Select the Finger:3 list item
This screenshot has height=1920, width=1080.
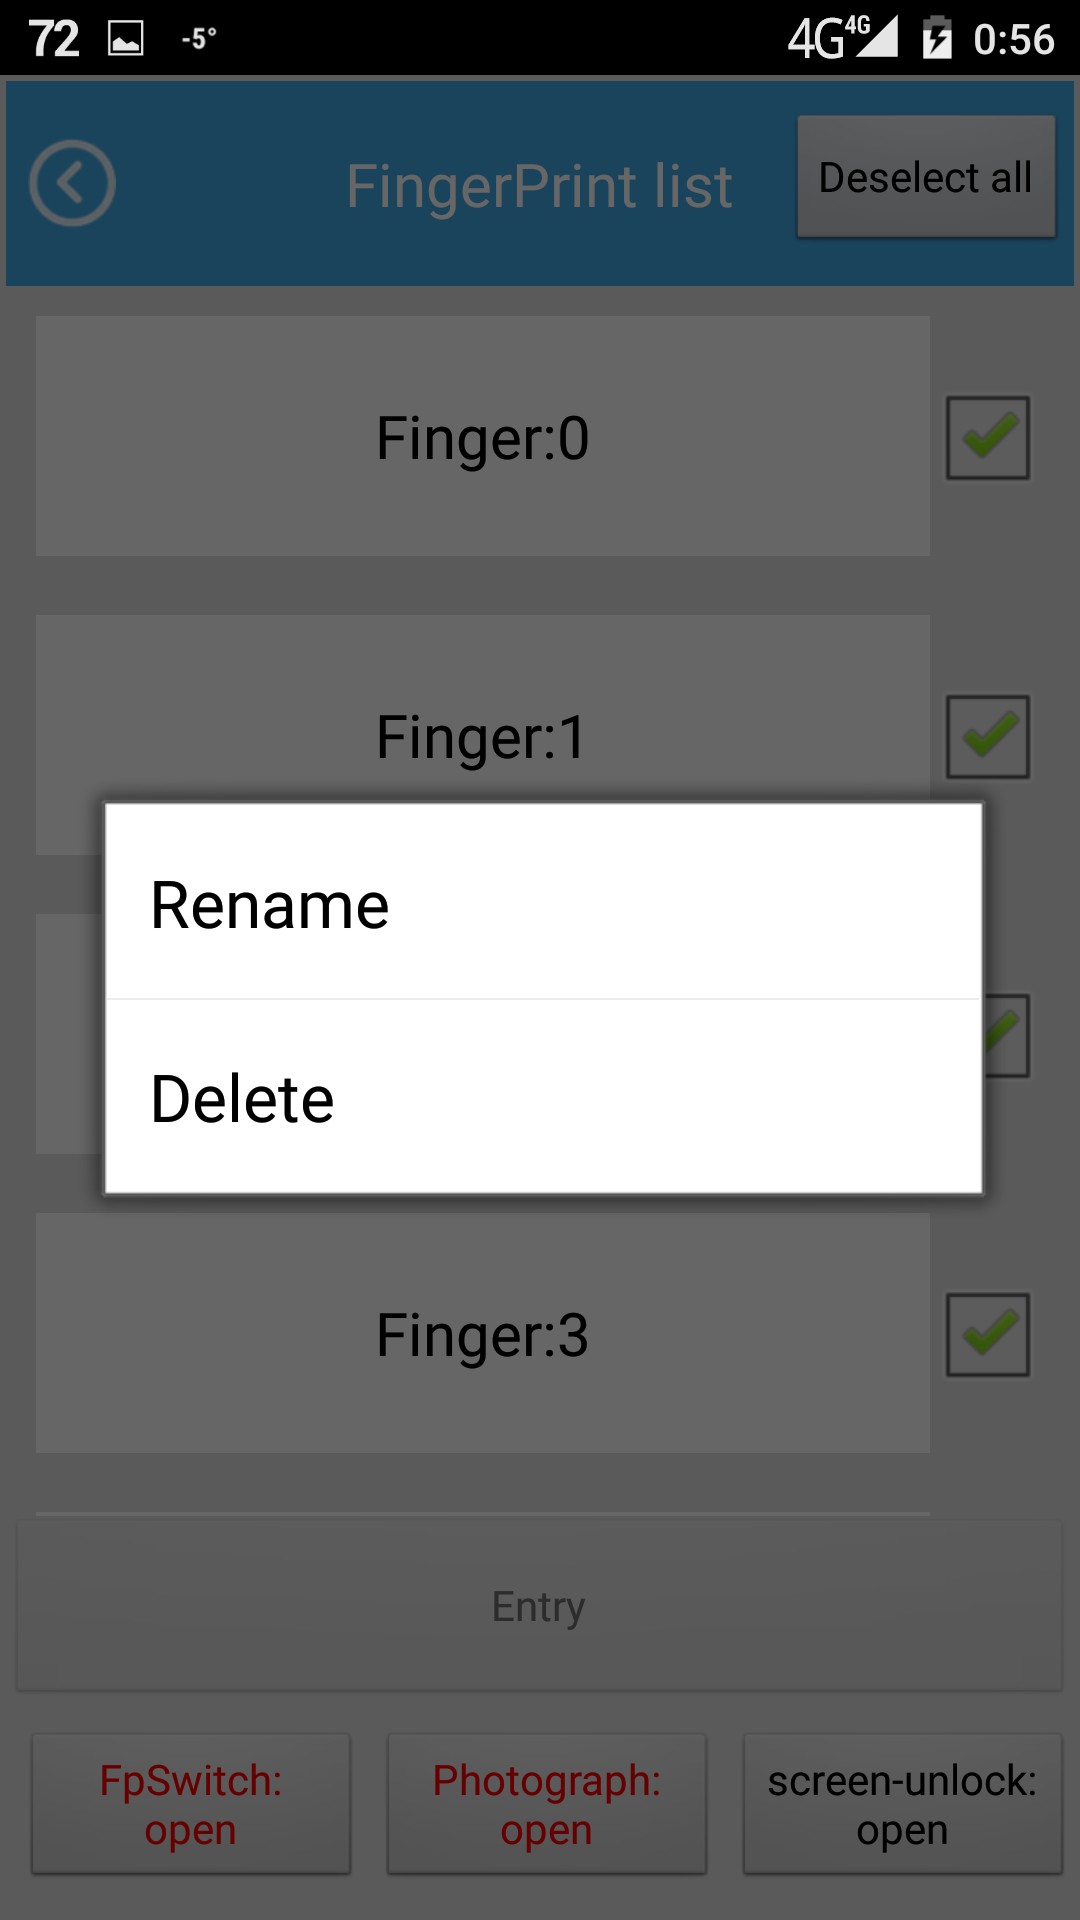click(x=483, y=1333)
